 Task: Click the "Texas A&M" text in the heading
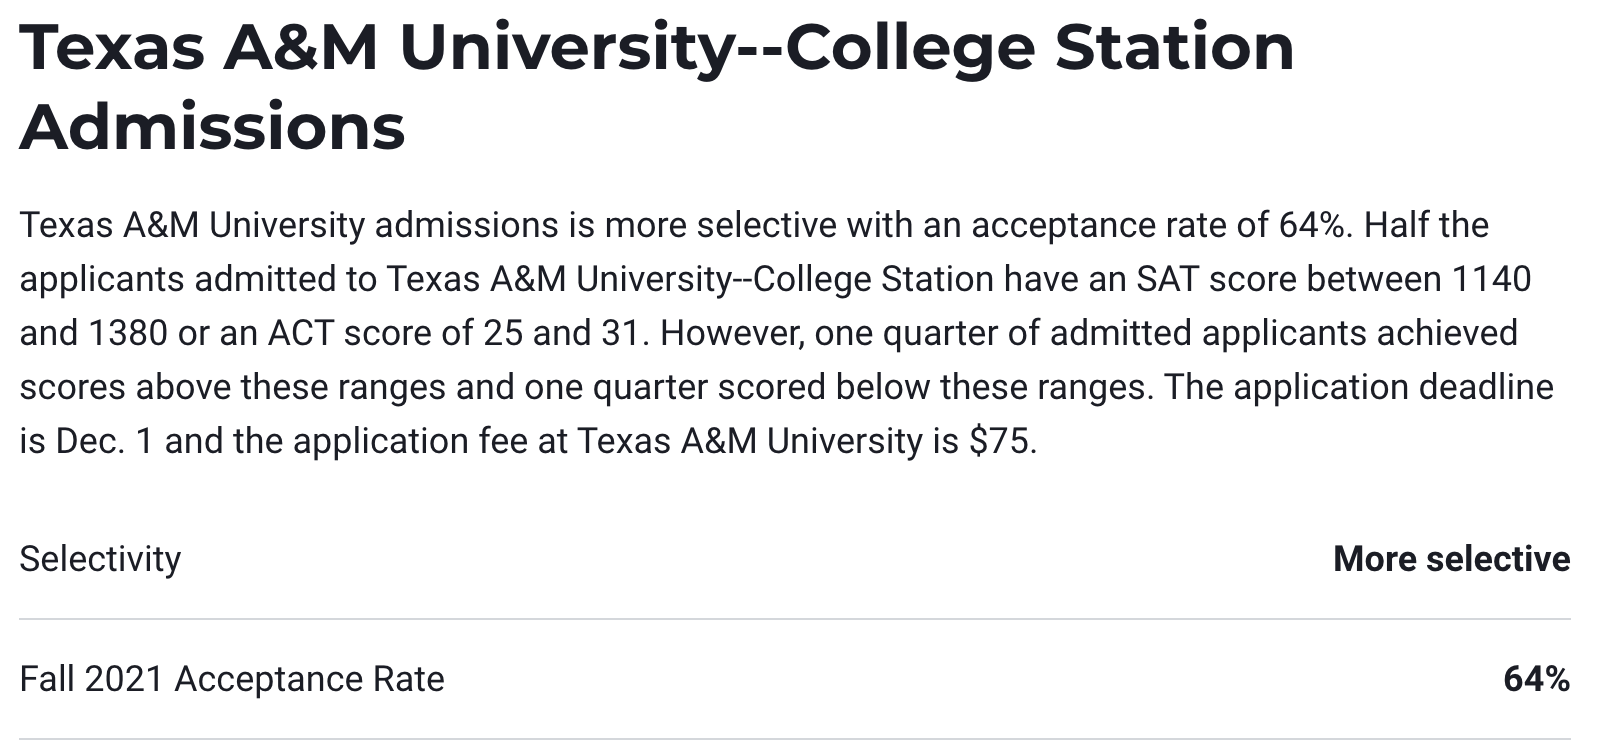198,48
